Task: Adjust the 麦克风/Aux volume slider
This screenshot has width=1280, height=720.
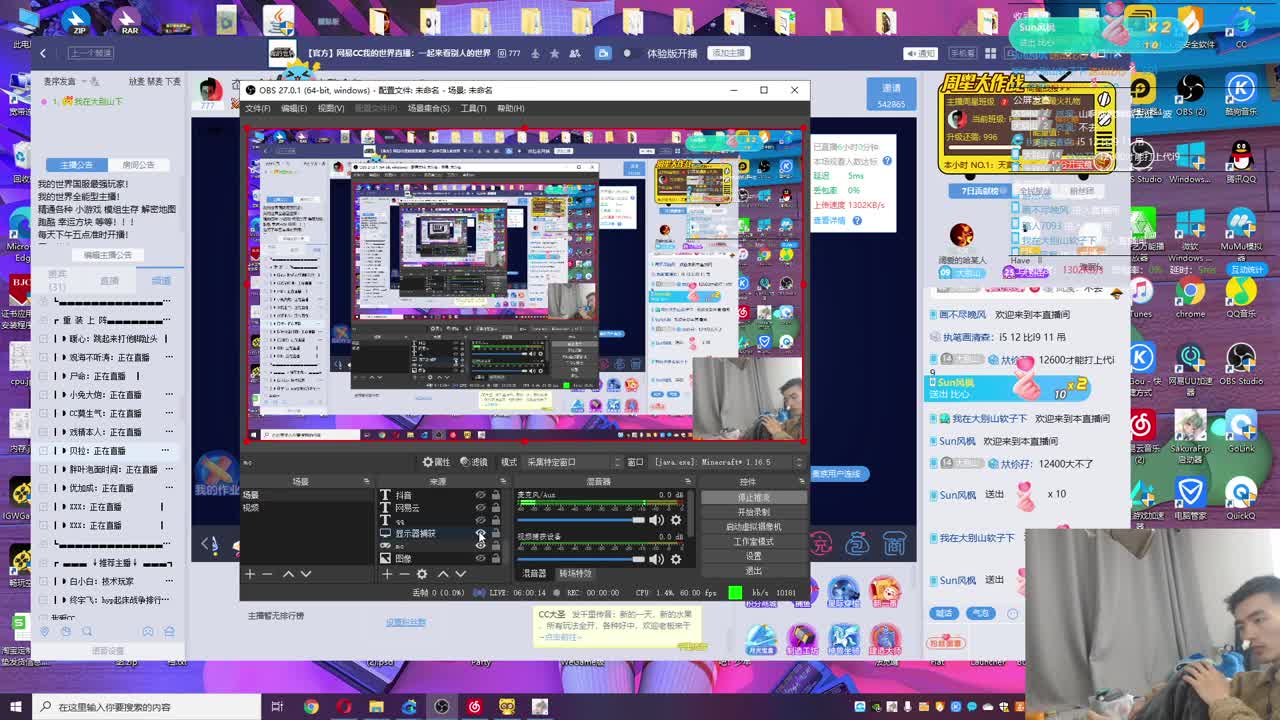Action: tap(581, 520)
